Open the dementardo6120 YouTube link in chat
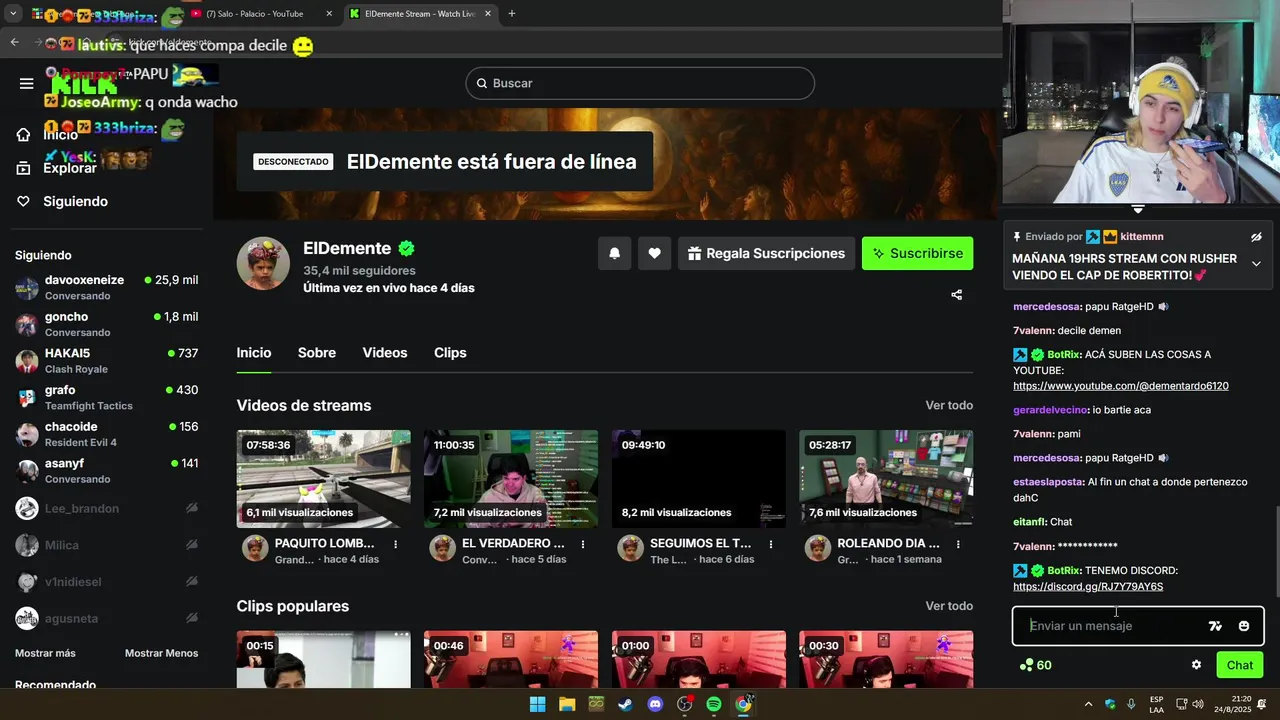1280x720 pixels. (x=1120, y=386)
